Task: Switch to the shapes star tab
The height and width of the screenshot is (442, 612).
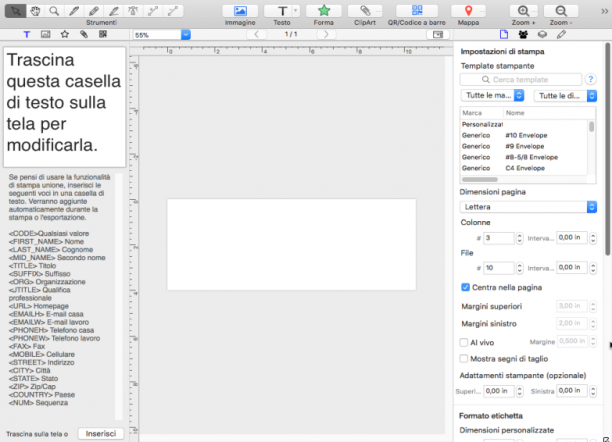Action: (65, 34)
